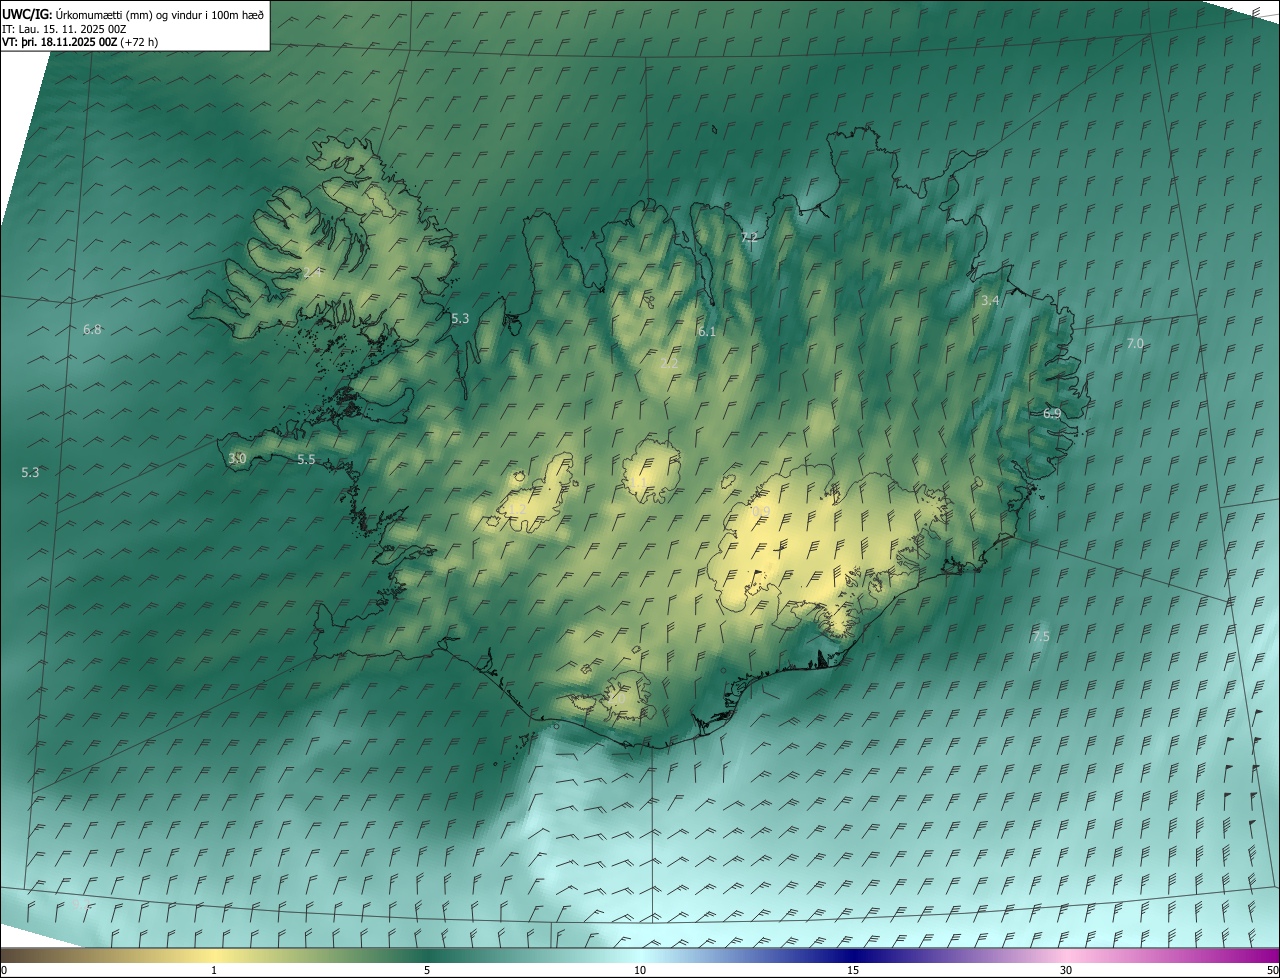Click the colorbar's 50 tick label

point(1272,970)
